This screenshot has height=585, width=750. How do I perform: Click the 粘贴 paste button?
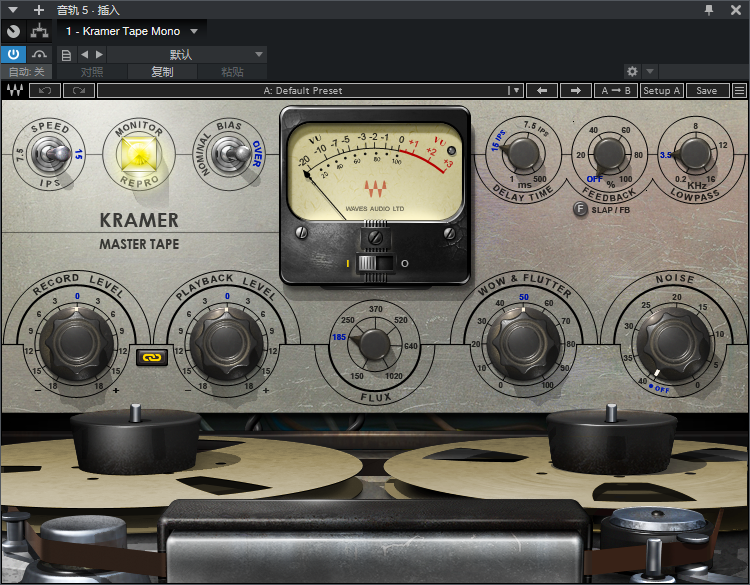[232, 72]
